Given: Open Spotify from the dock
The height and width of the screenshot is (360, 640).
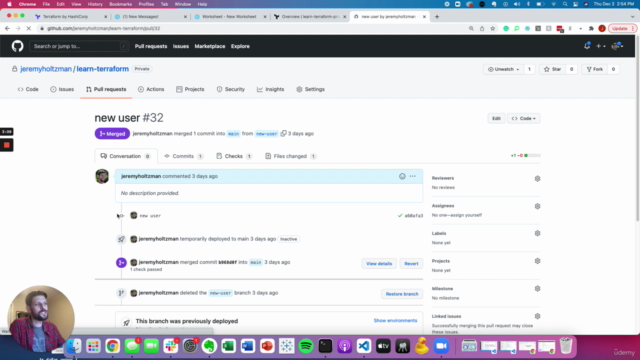Looking at the screenshot, I should tap(306, 346).
